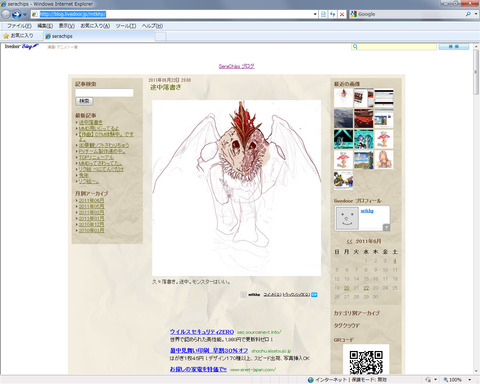Click the Google search box in toolbar
The image size is (480, 384).
point(411,14)
